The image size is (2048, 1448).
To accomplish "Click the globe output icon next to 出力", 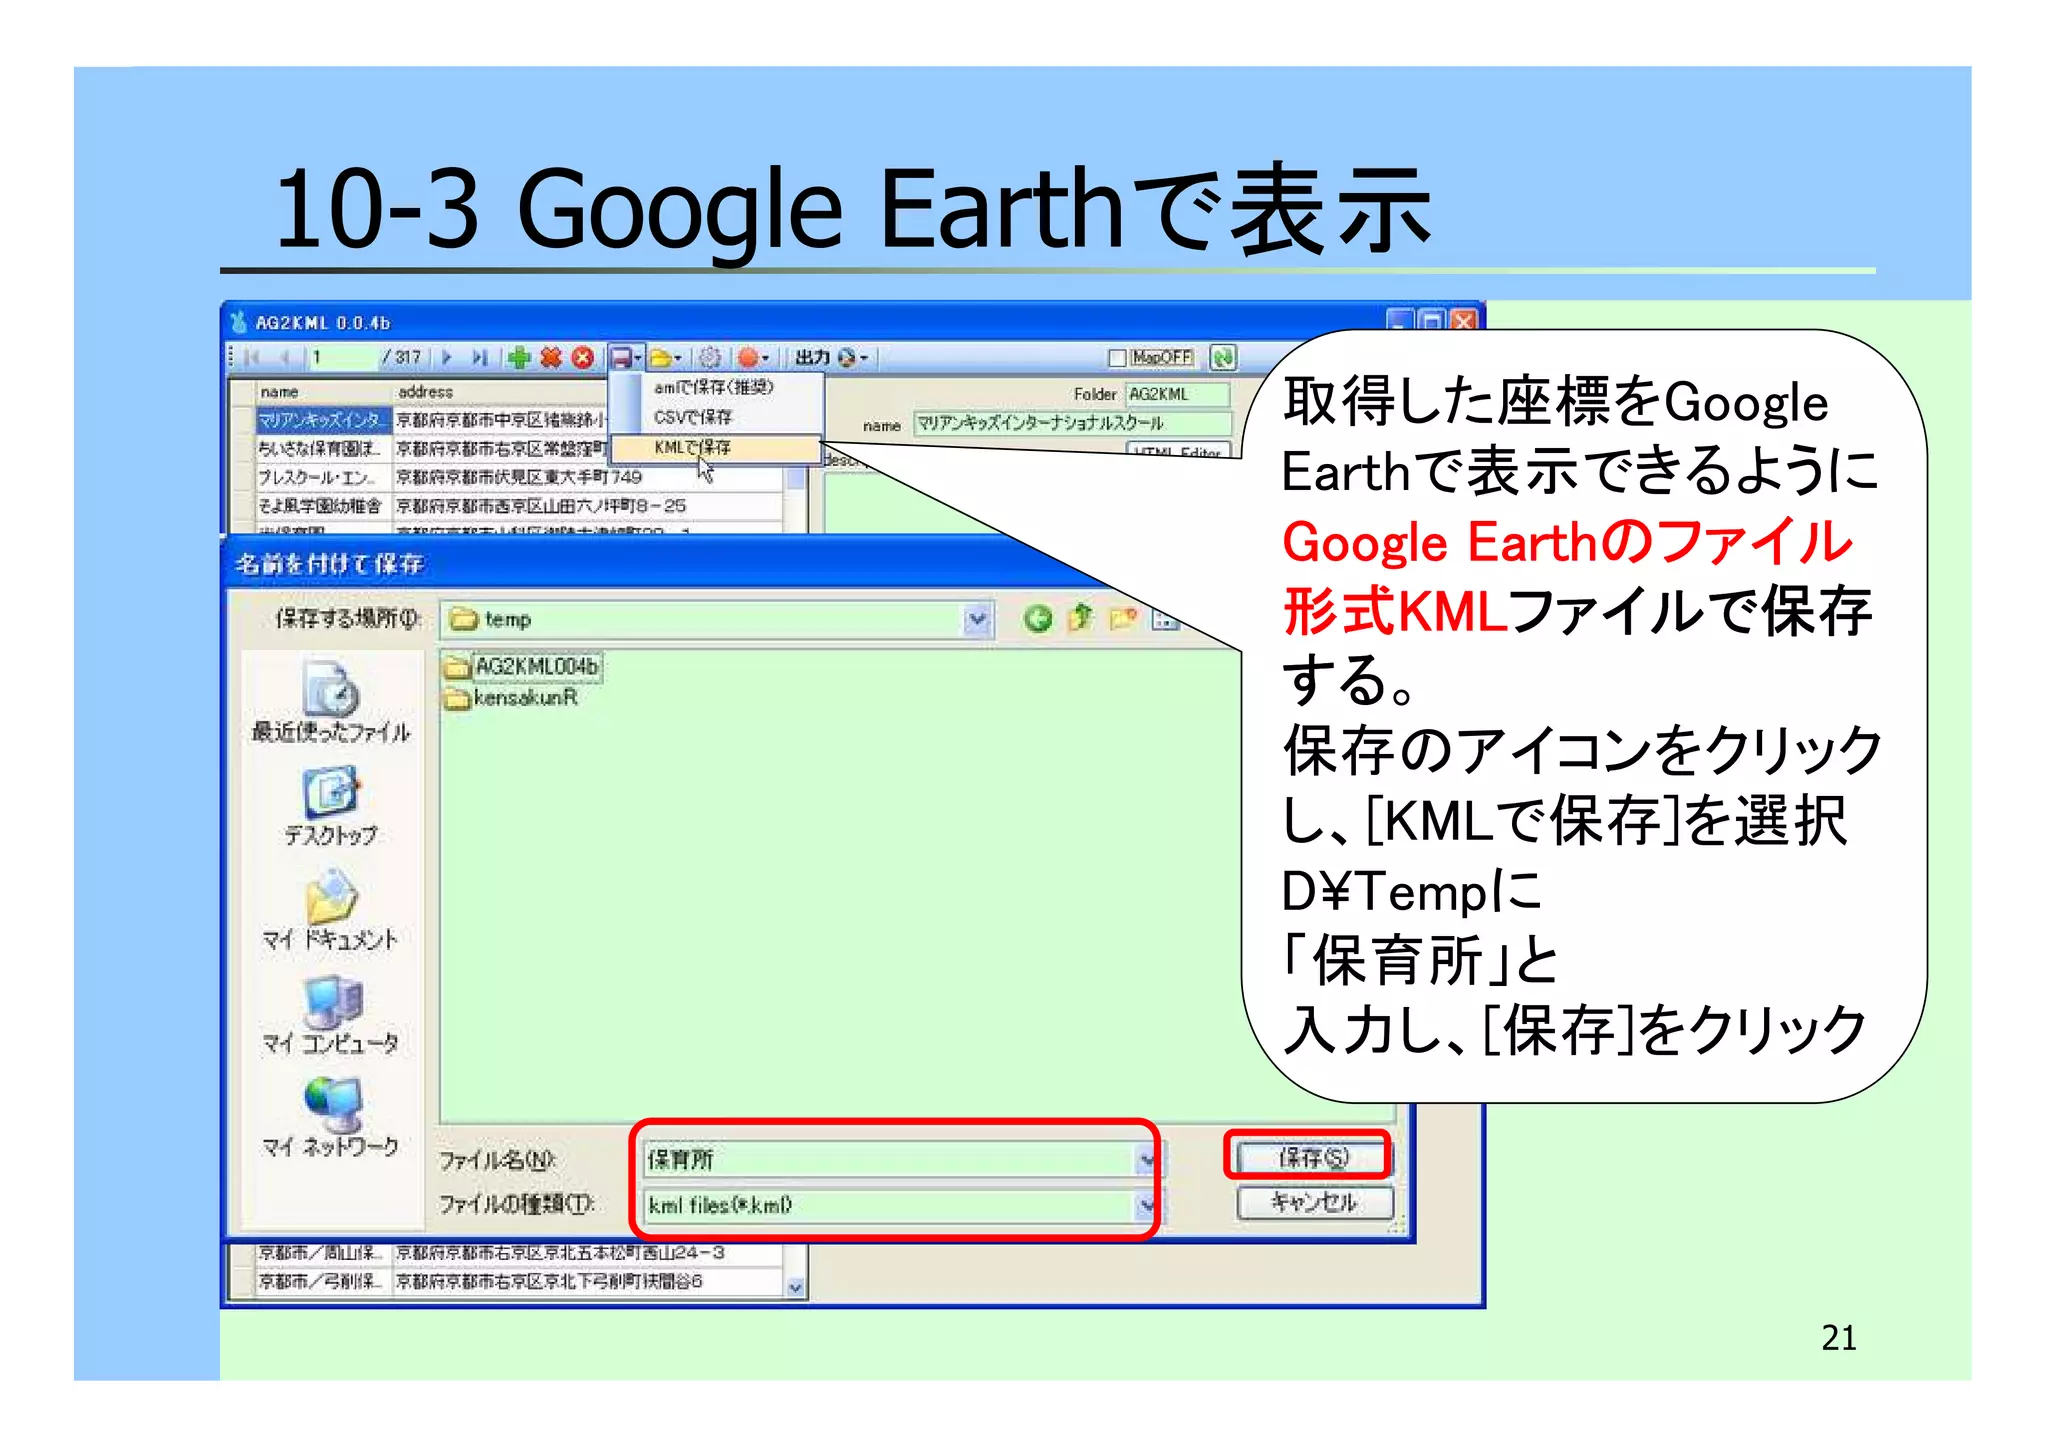I will [x=847, y=357].
